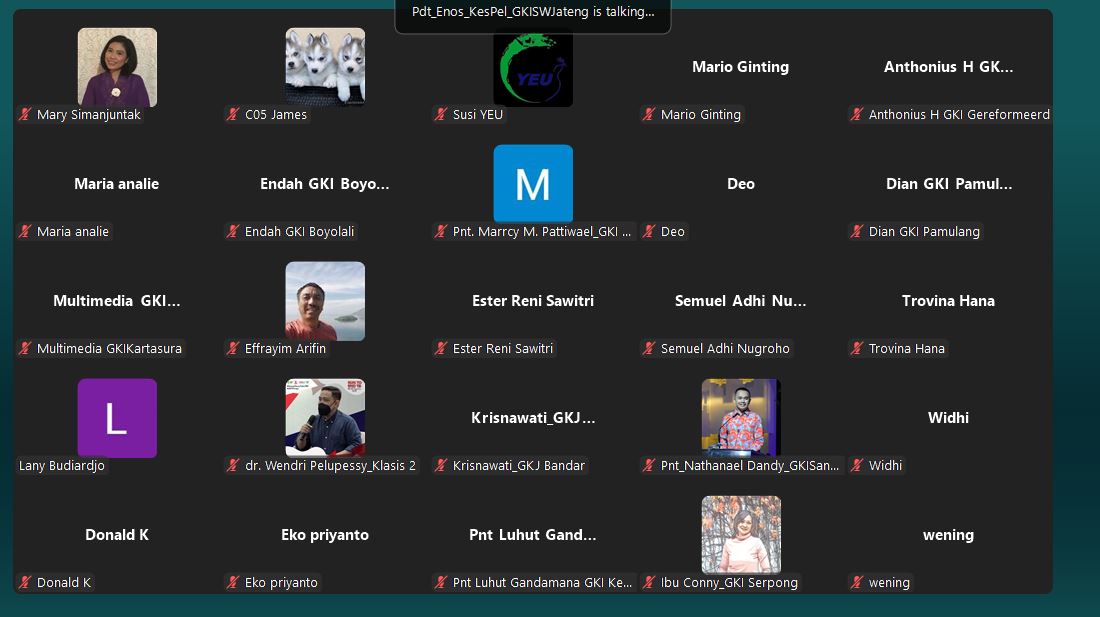Click the 'Pnt. Marrcy M. Pattiwael_GKI ...' name label
This screenshot has width=1100, height=617.
(542, 231)
